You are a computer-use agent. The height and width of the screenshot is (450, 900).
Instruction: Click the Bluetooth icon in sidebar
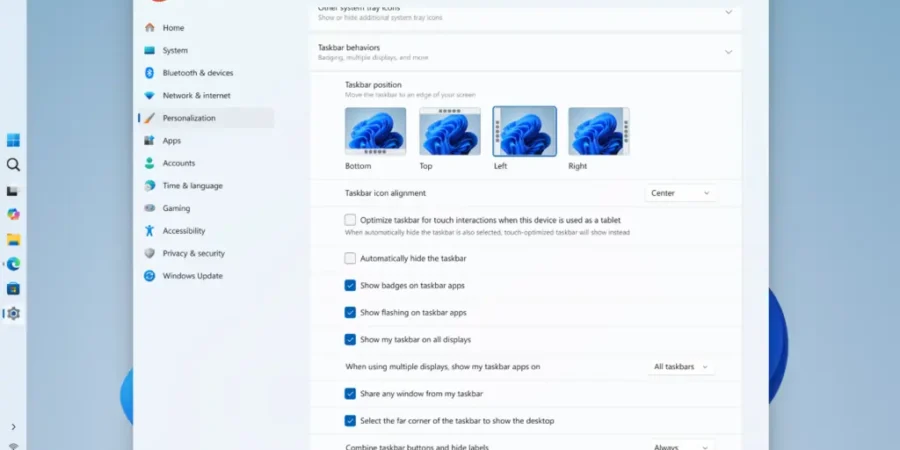click(149, 73)
